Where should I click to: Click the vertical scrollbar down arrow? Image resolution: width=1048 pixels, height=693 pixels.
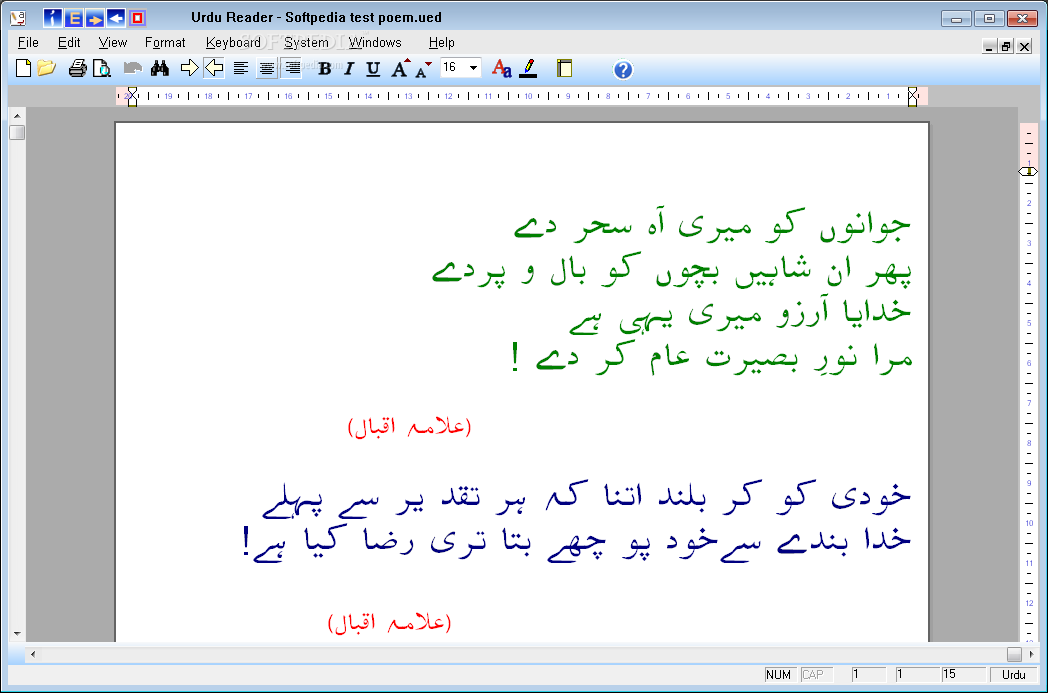coord(17,634)
